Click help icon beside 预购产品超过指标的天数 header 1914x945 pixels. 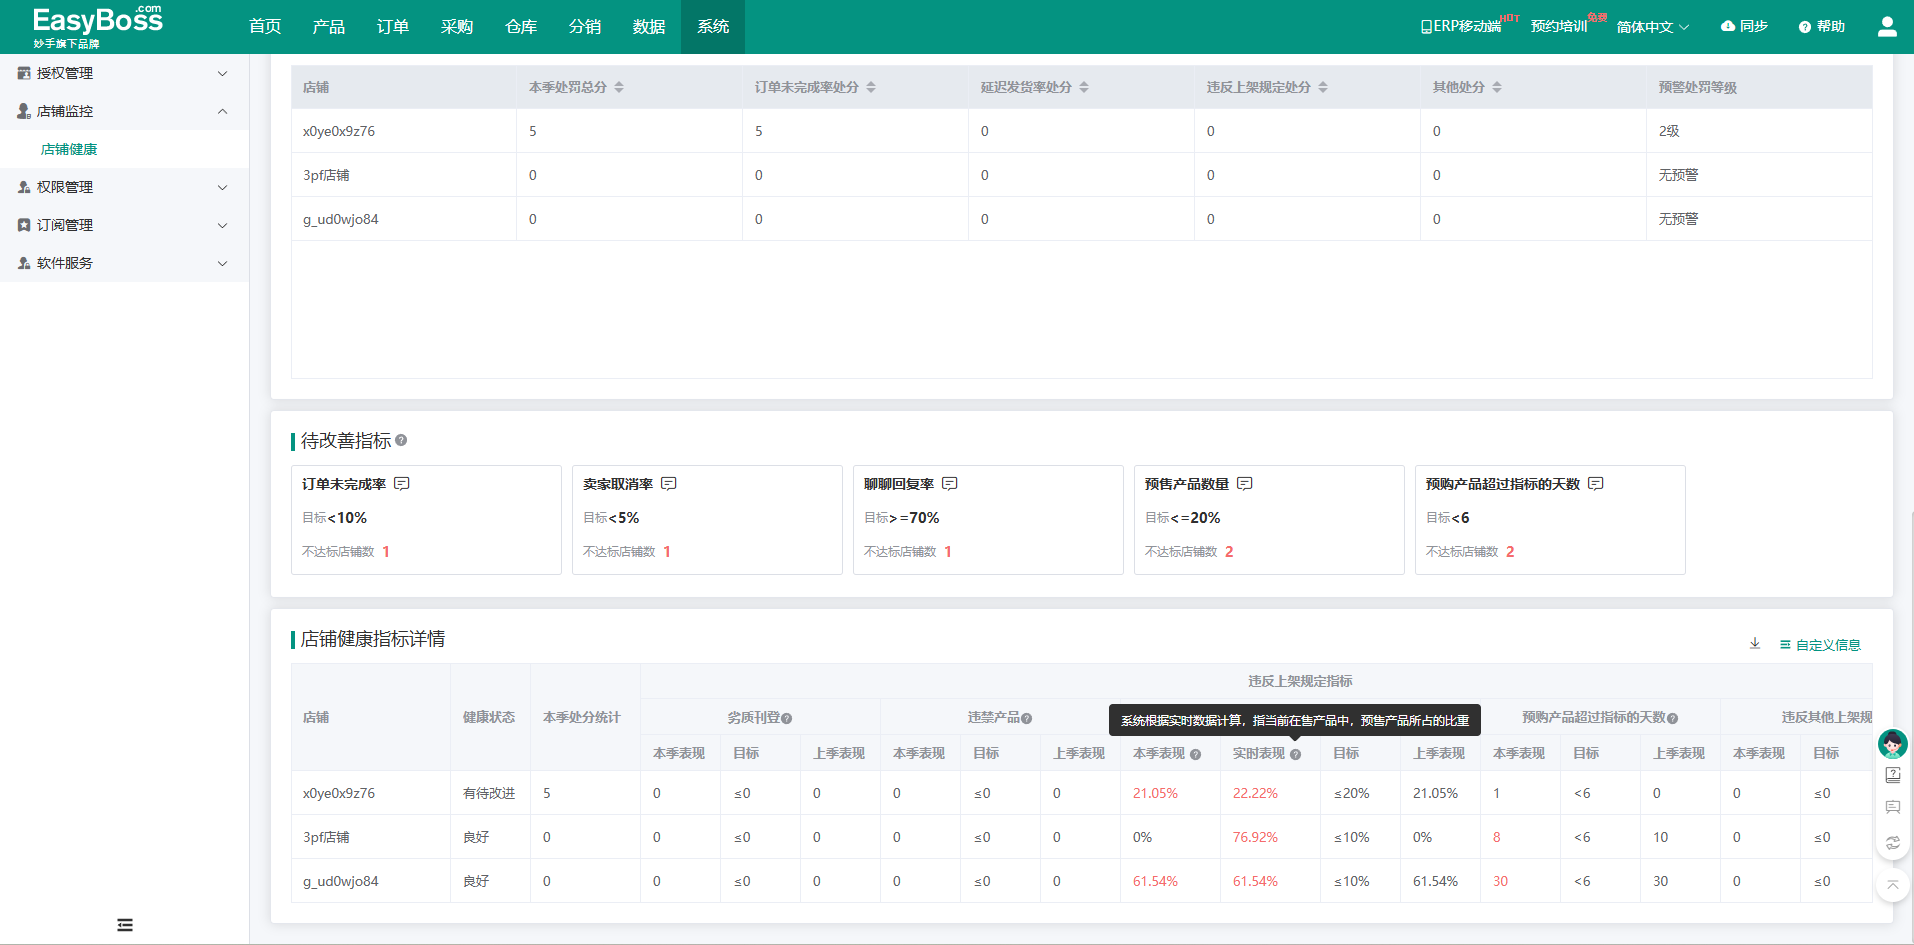click(x=1673, y=718)
